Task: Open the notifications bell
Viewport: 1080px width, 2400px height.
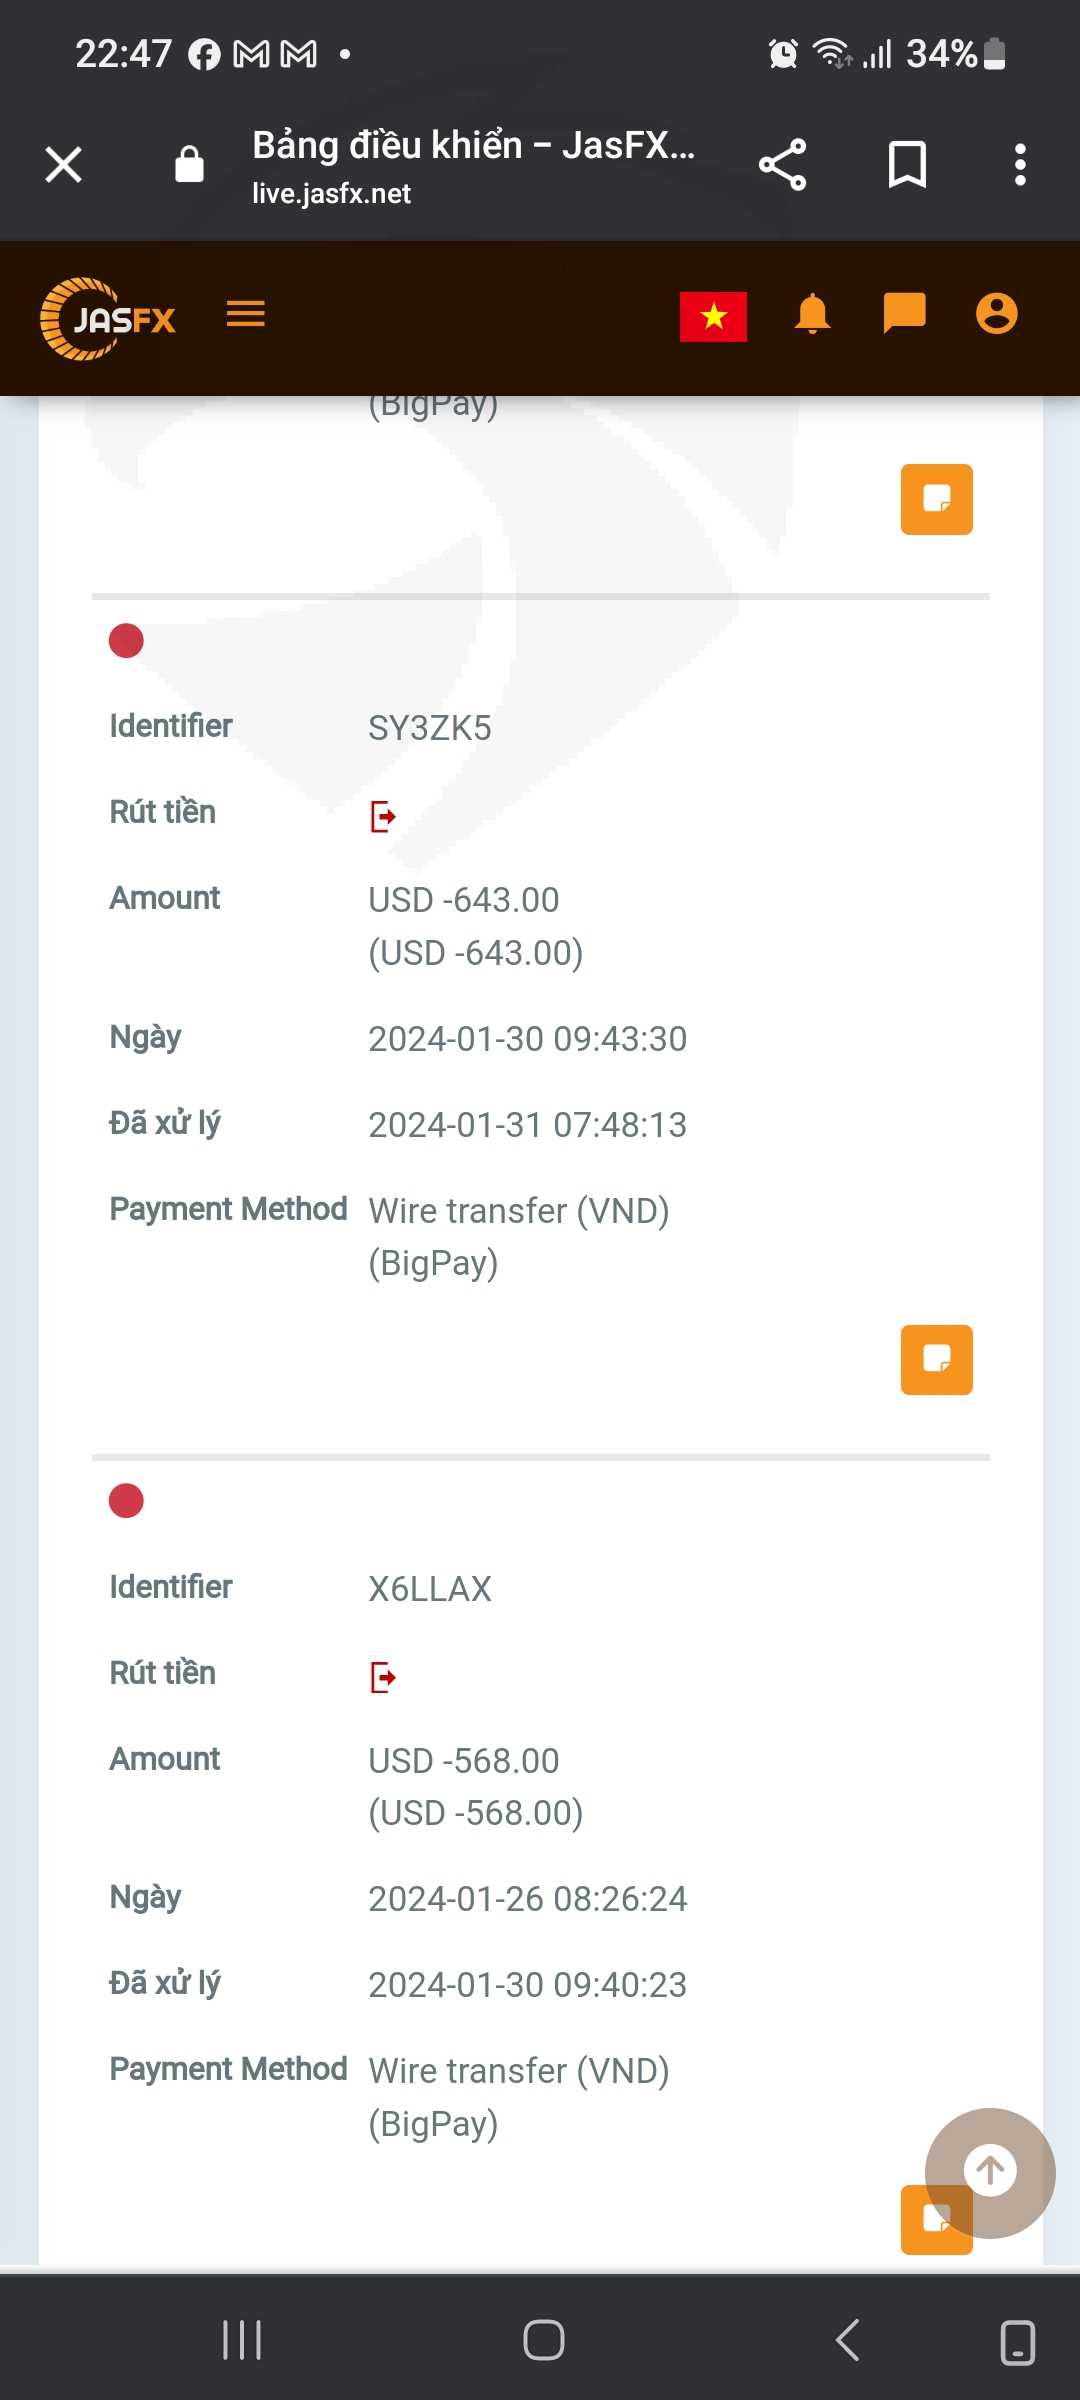Action: (812, 314)
